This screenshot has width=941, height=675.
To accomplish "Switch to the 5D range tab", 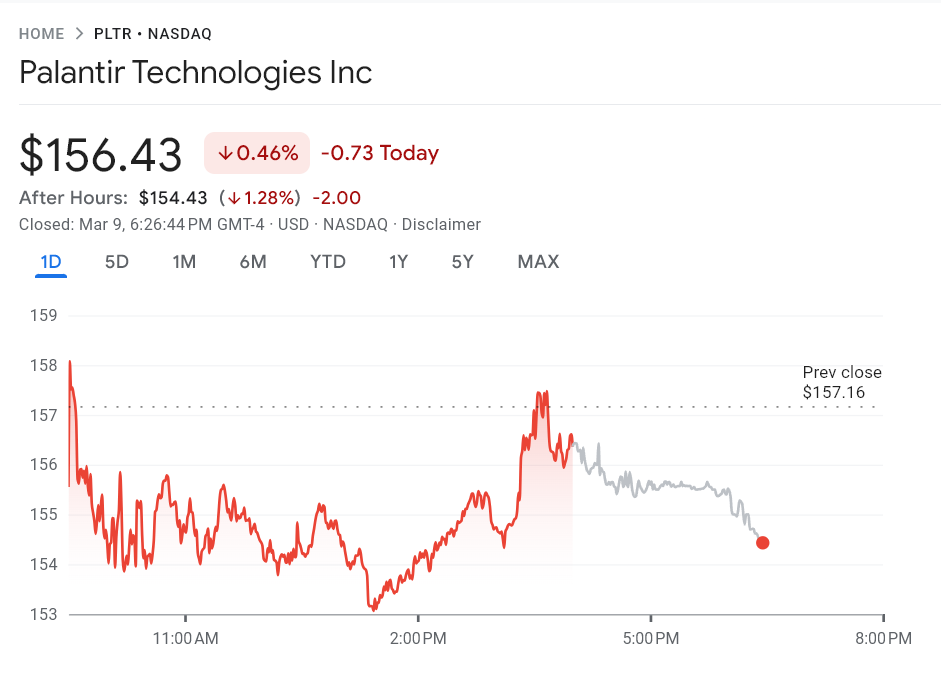I will click(117, 262).
